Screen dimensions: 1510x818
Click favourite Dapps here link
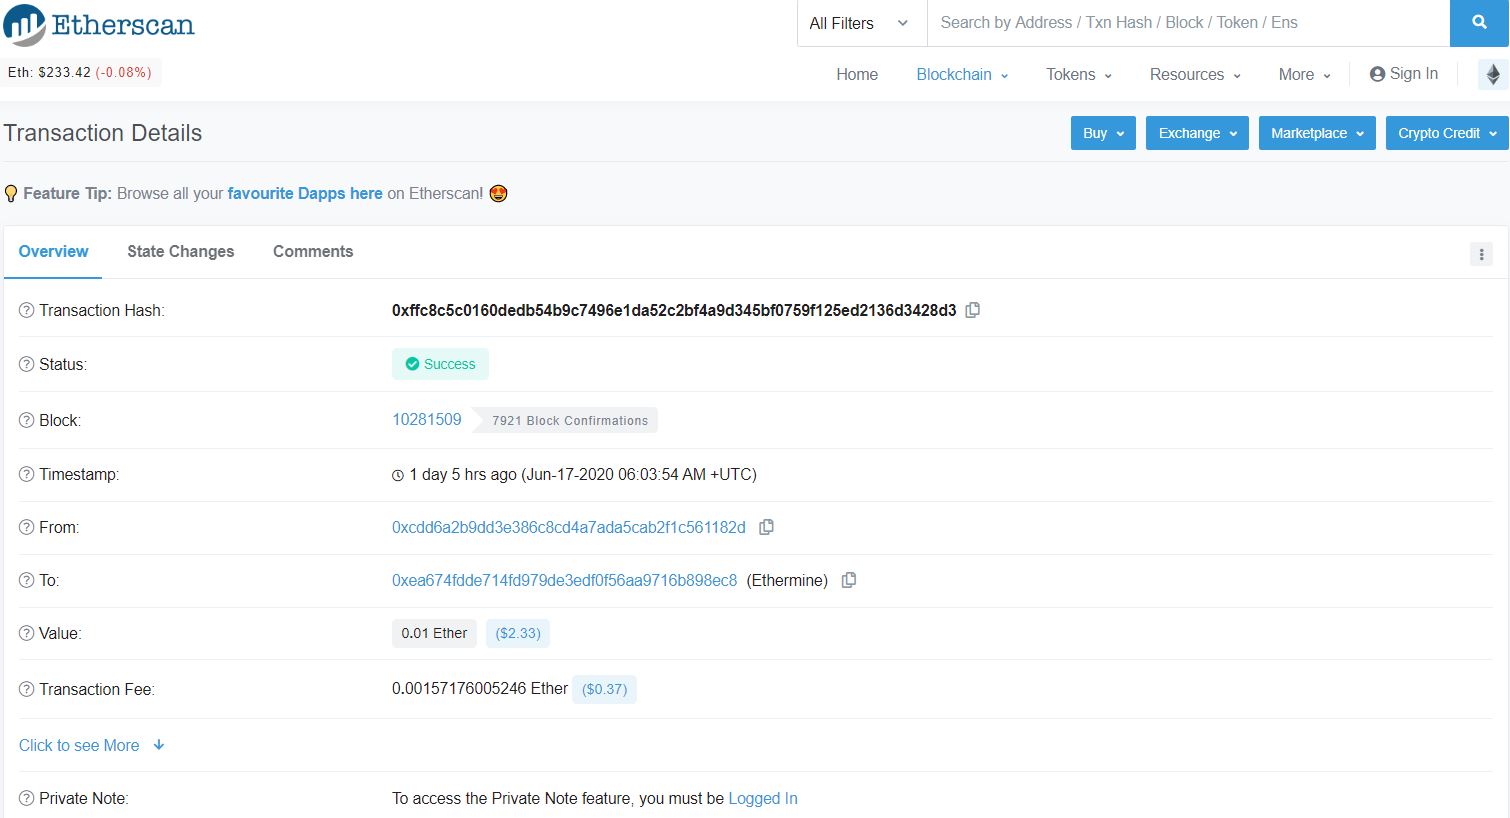pos(305,193)
